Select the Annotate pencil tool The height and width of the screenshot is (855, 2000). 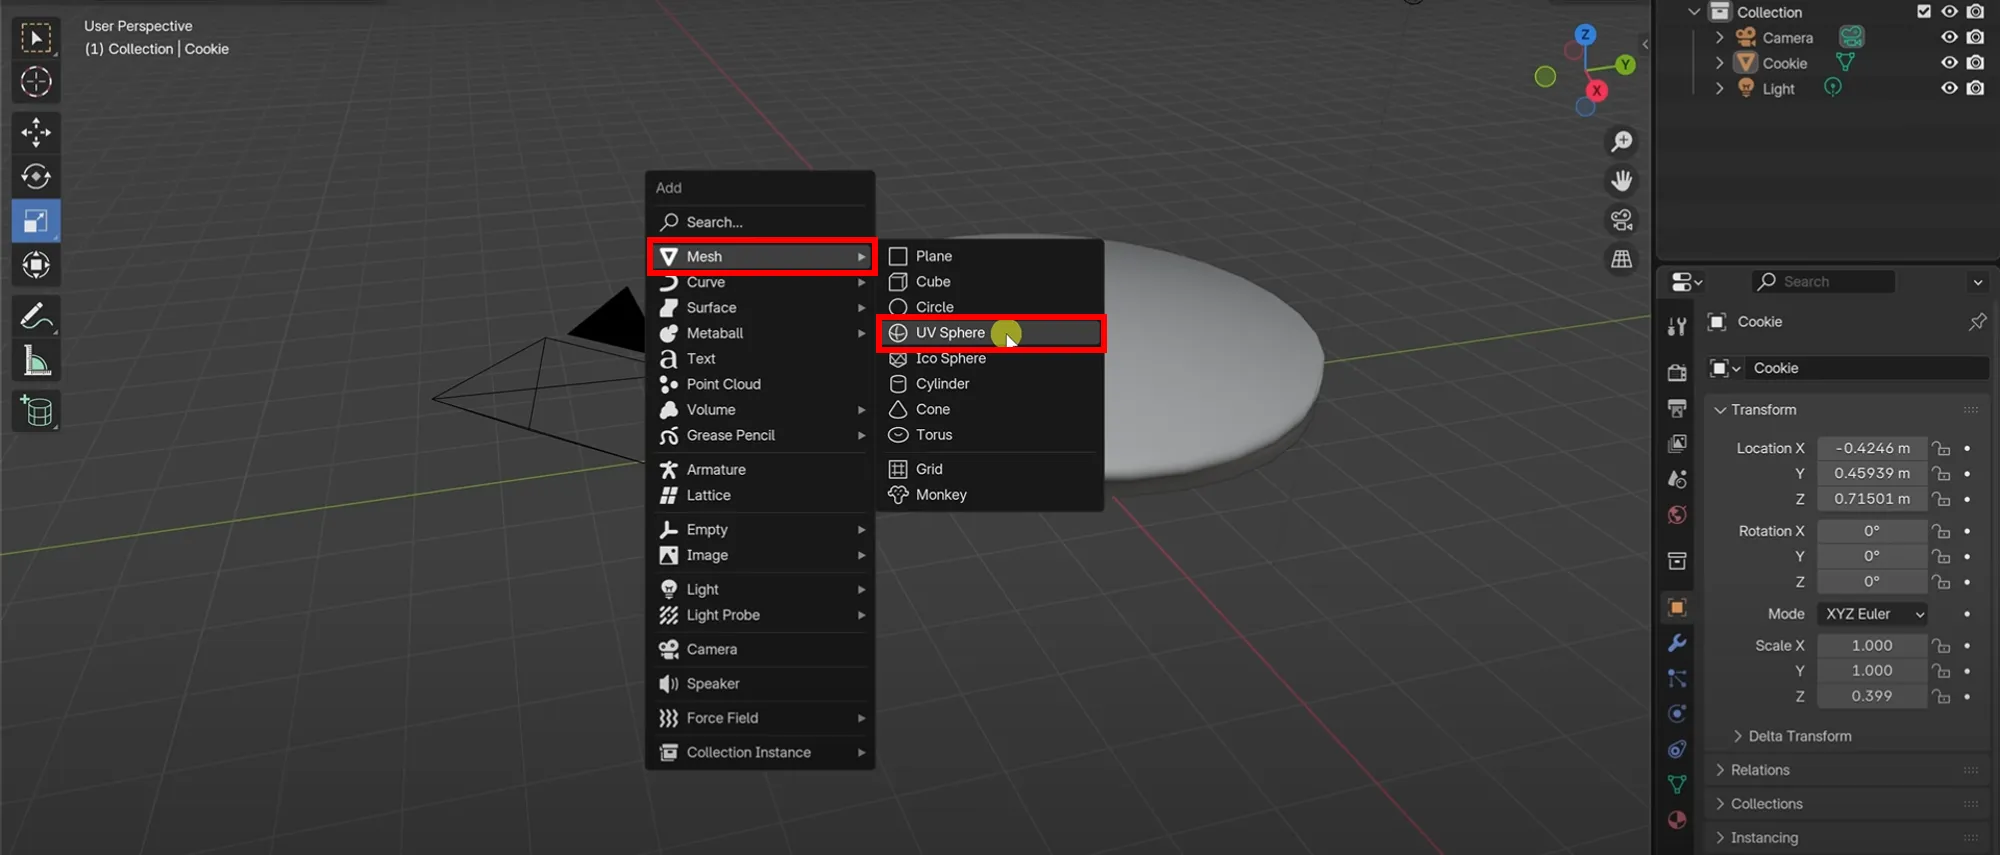tap(36, 317)
